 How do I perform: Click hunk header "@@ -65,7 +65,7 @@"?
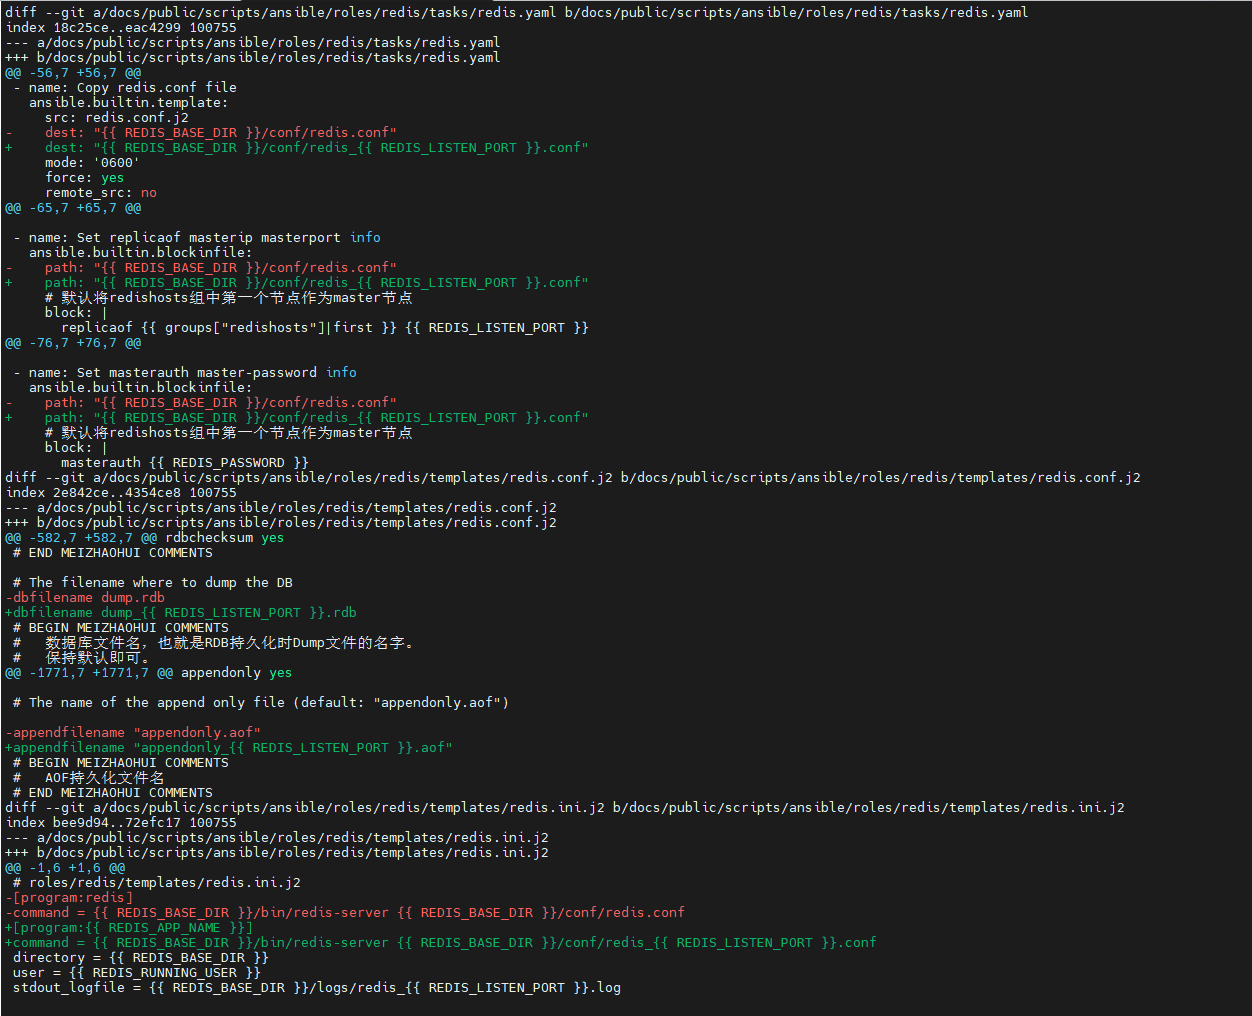point(73,207)
